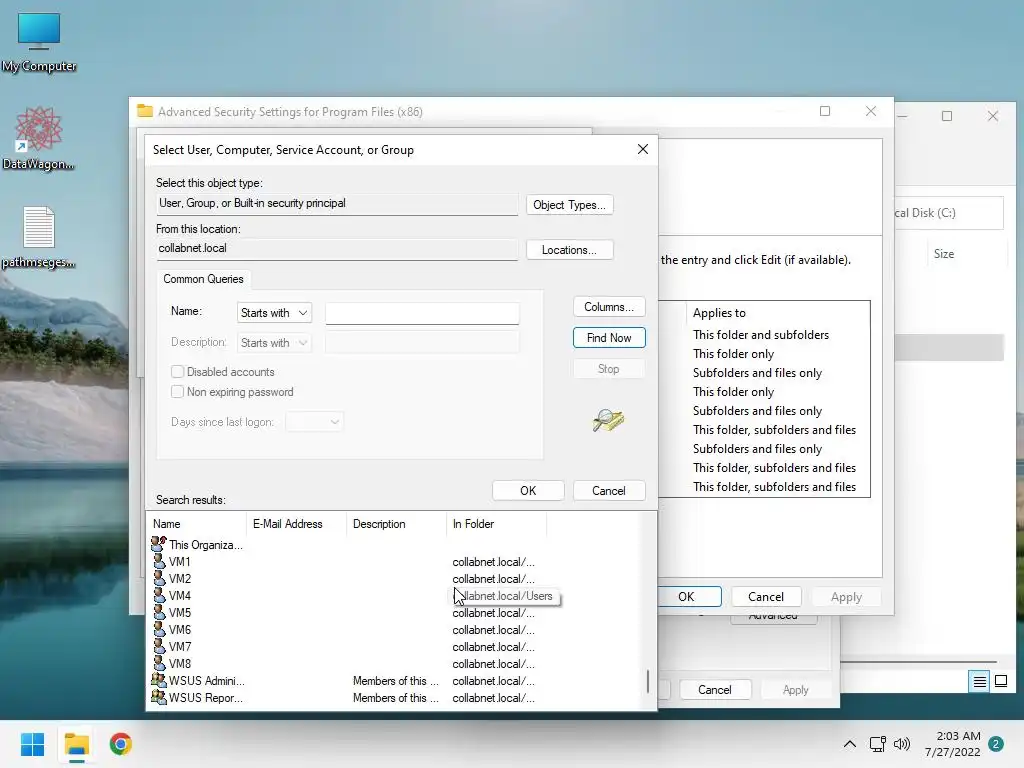Open the Windows Start menu
The image size is (1024, 768).
32,744
